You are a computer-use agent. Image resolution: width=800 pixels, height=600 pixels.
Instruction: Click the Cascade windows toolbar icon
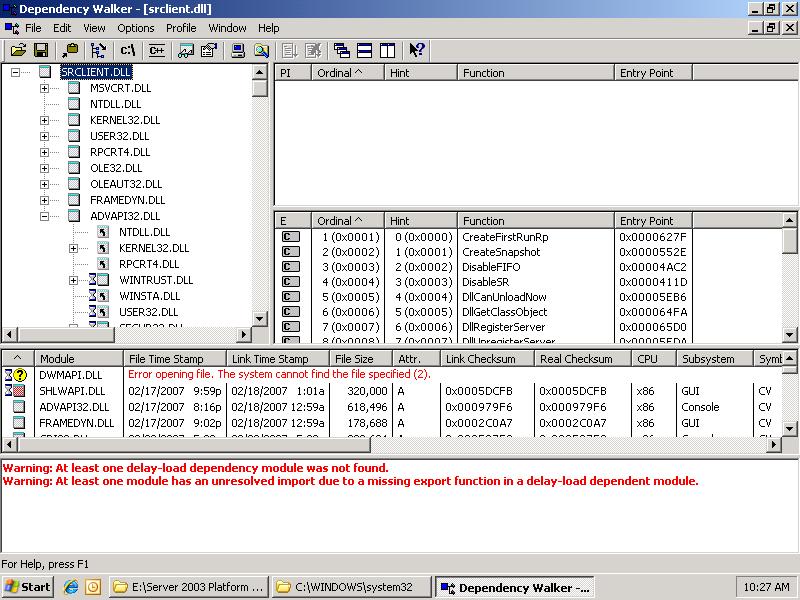(x=341, y=50)
